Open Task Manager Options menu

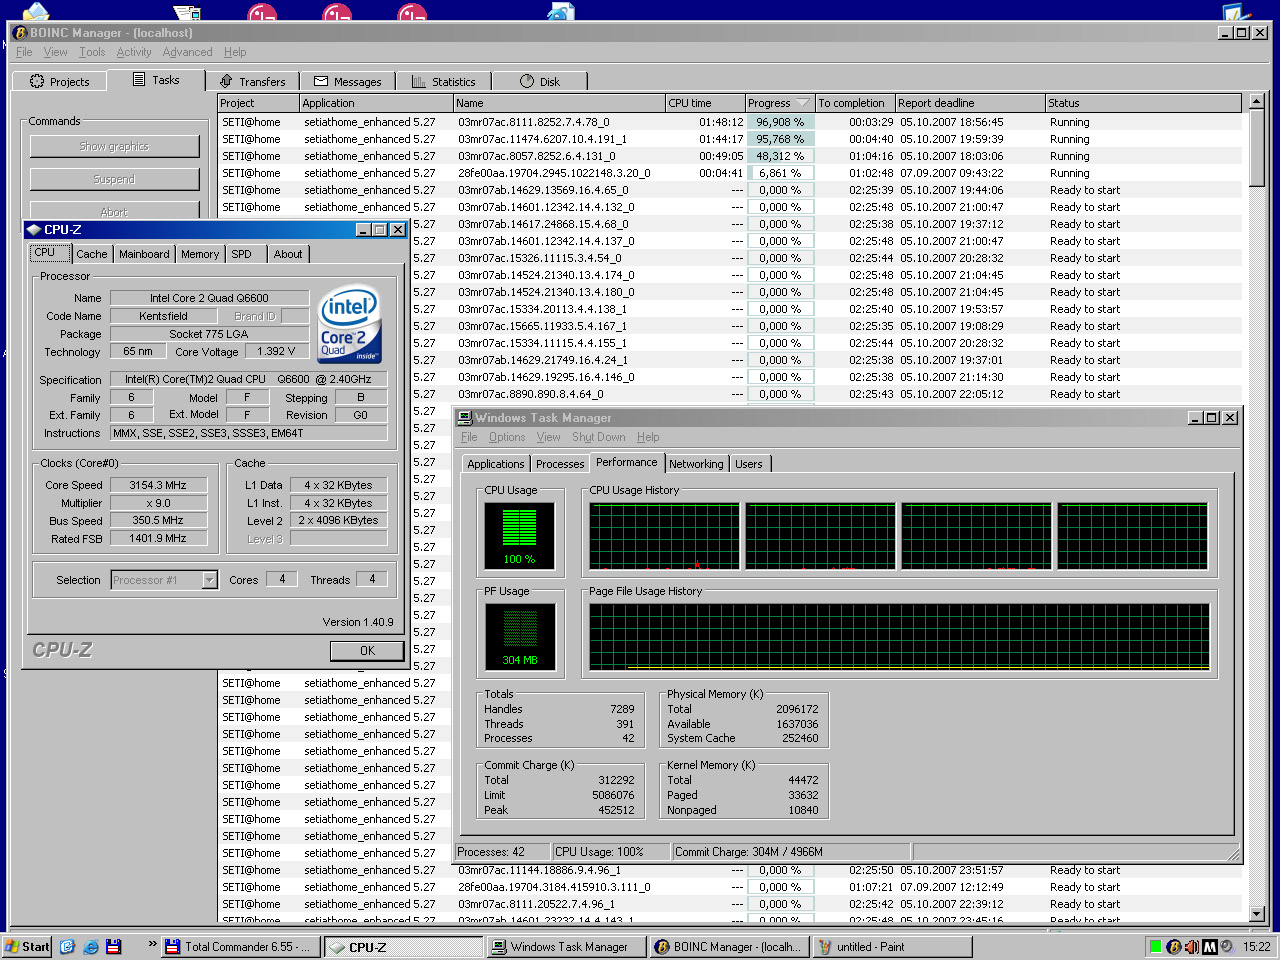[507, 437]
